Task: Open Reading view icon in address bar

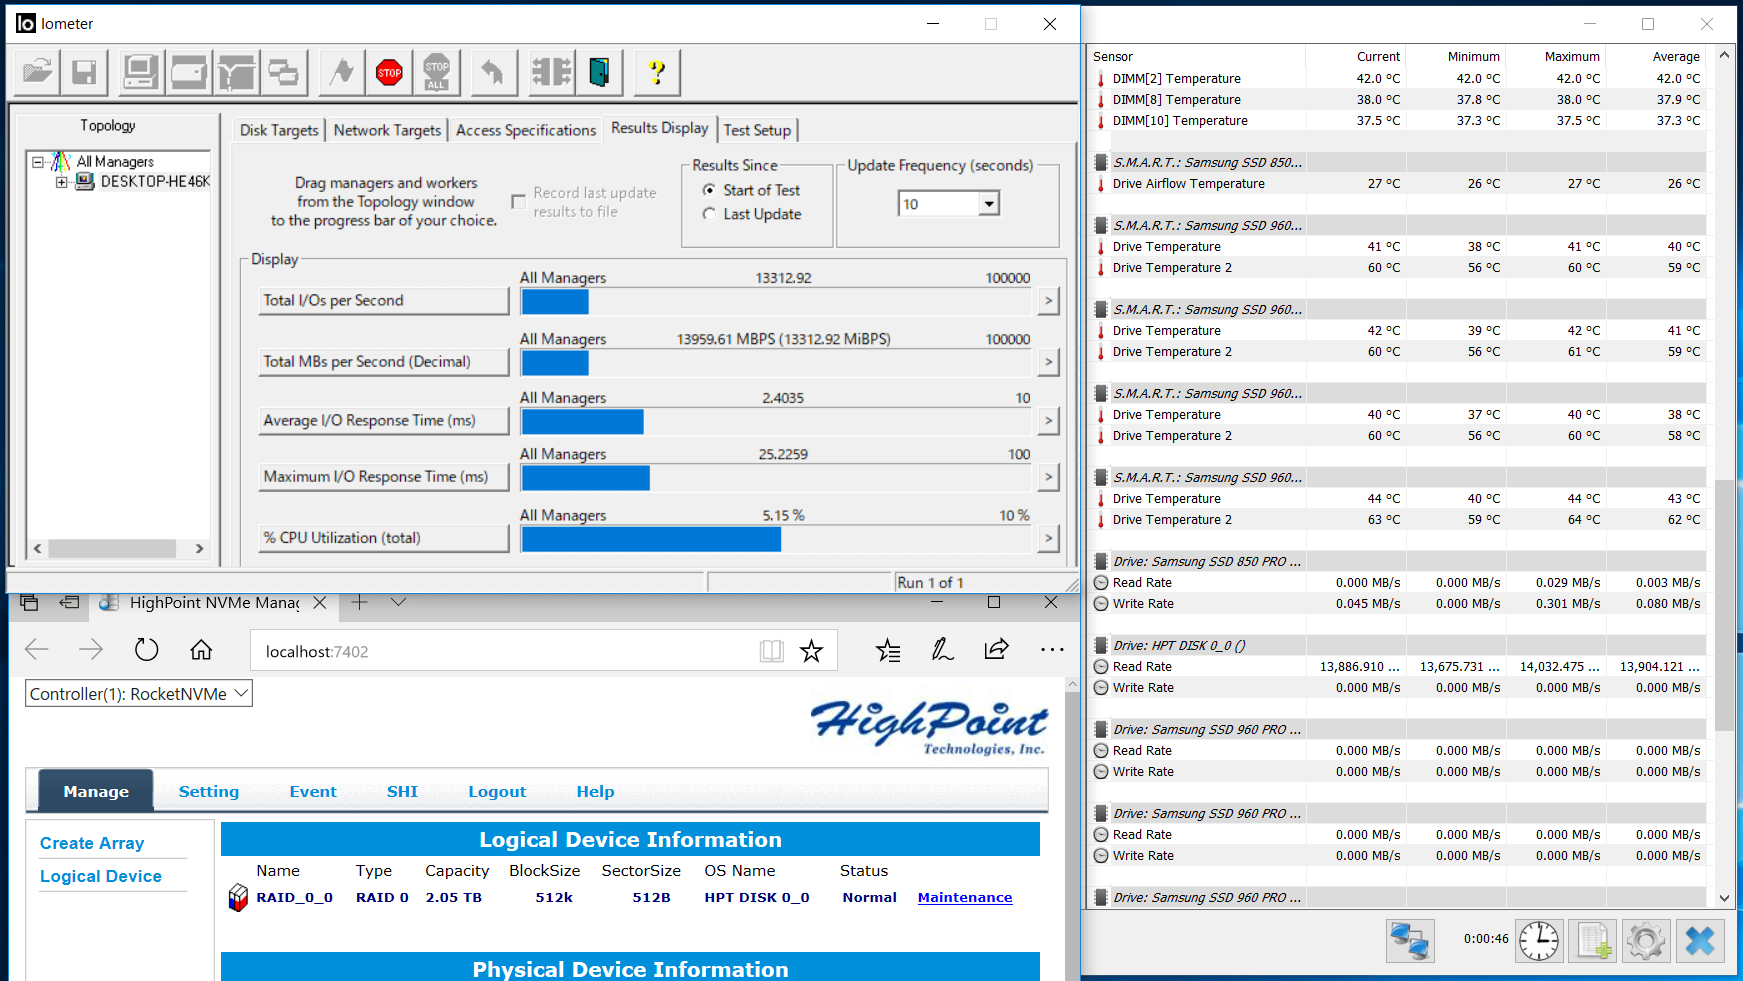Action: click(771, 651)
